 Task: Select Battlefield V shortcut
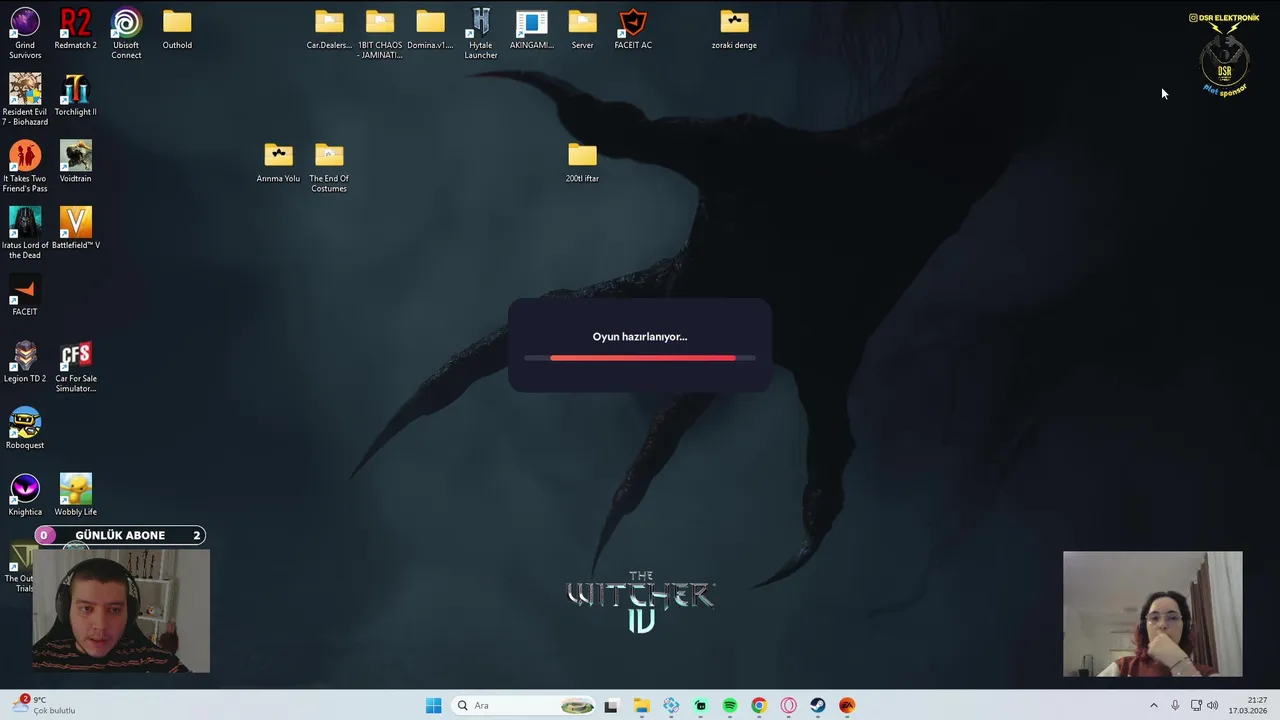click(76, 229)
